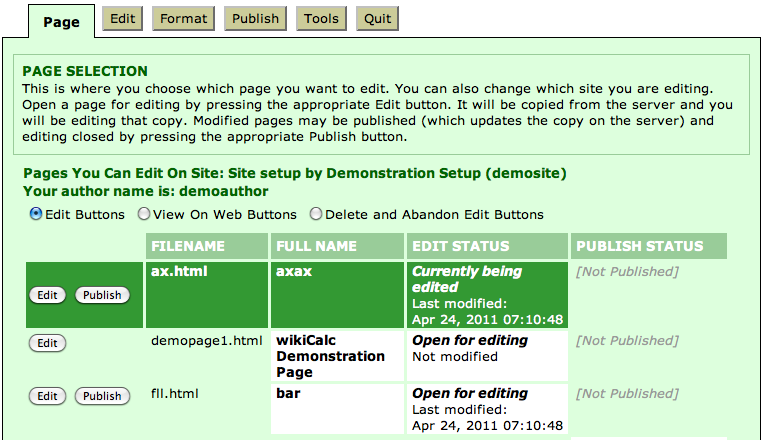Click the Quit tab

377,18
